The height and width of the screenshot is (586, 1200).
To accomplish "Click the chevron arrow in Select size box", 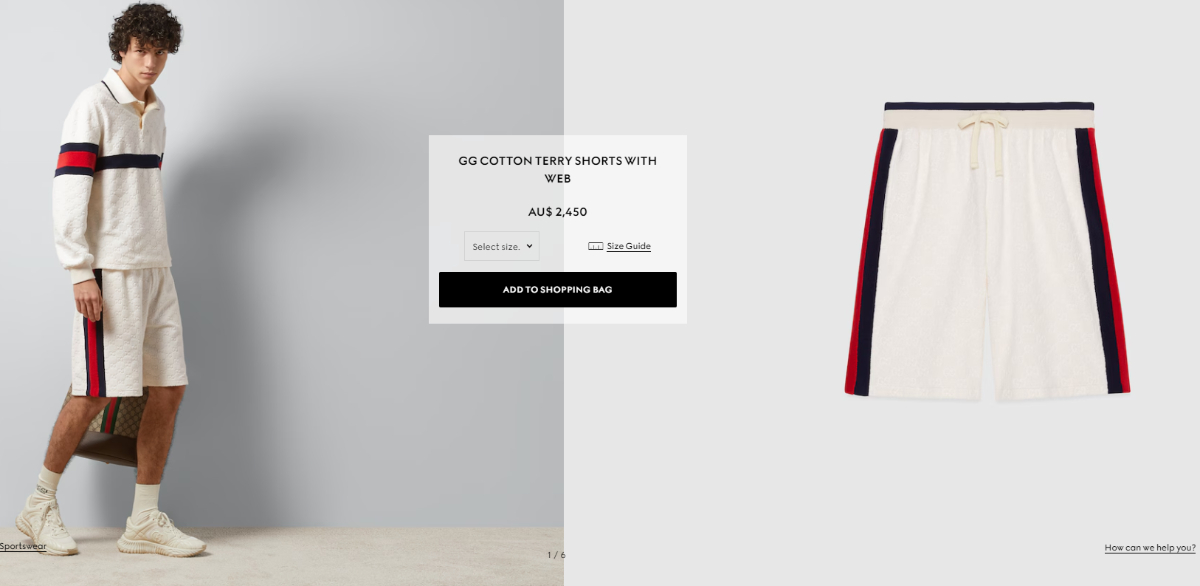I will [x=529, y=246].
